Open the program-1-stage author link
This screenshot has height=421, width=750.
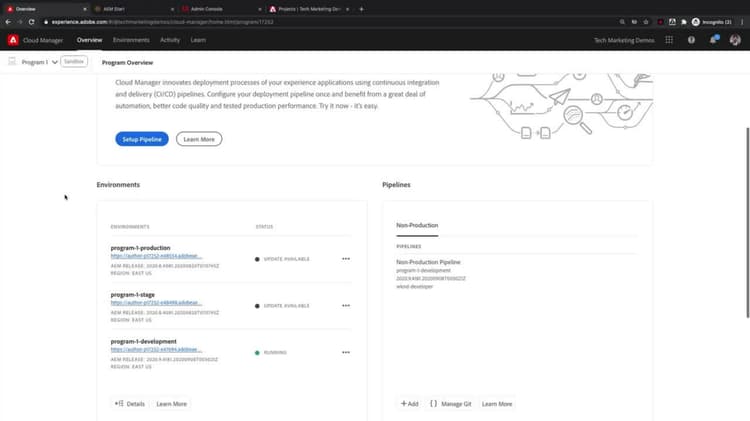(x=156, y=303)
